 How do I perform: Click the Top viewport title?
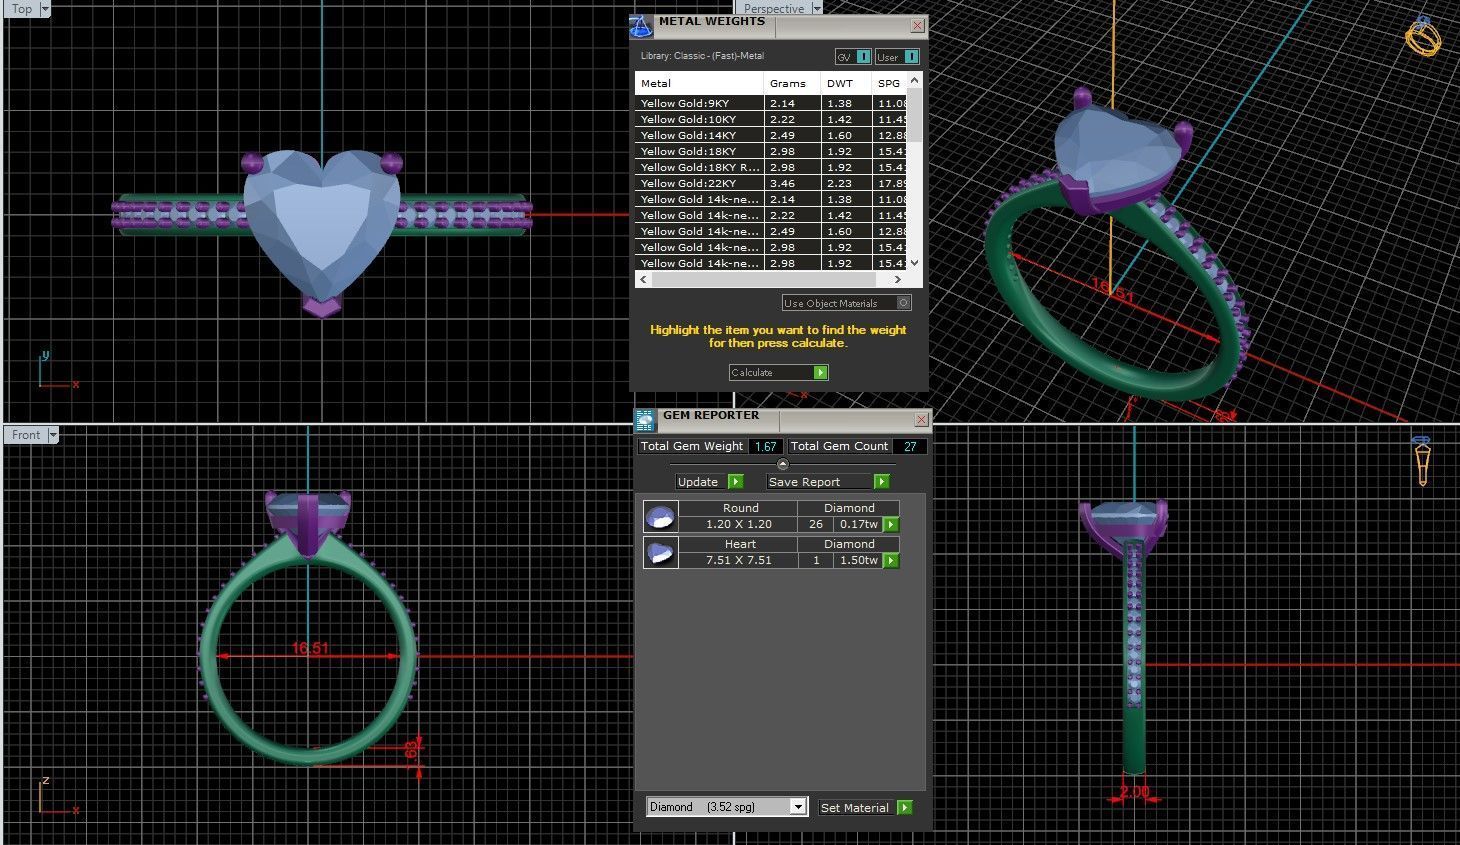tap(22, 9)
